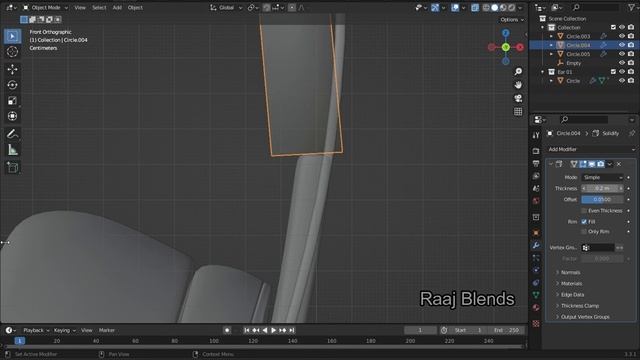640x360 pixels.
Task: Open the Modifier wrench properties tab
Action: click(536, 245)
